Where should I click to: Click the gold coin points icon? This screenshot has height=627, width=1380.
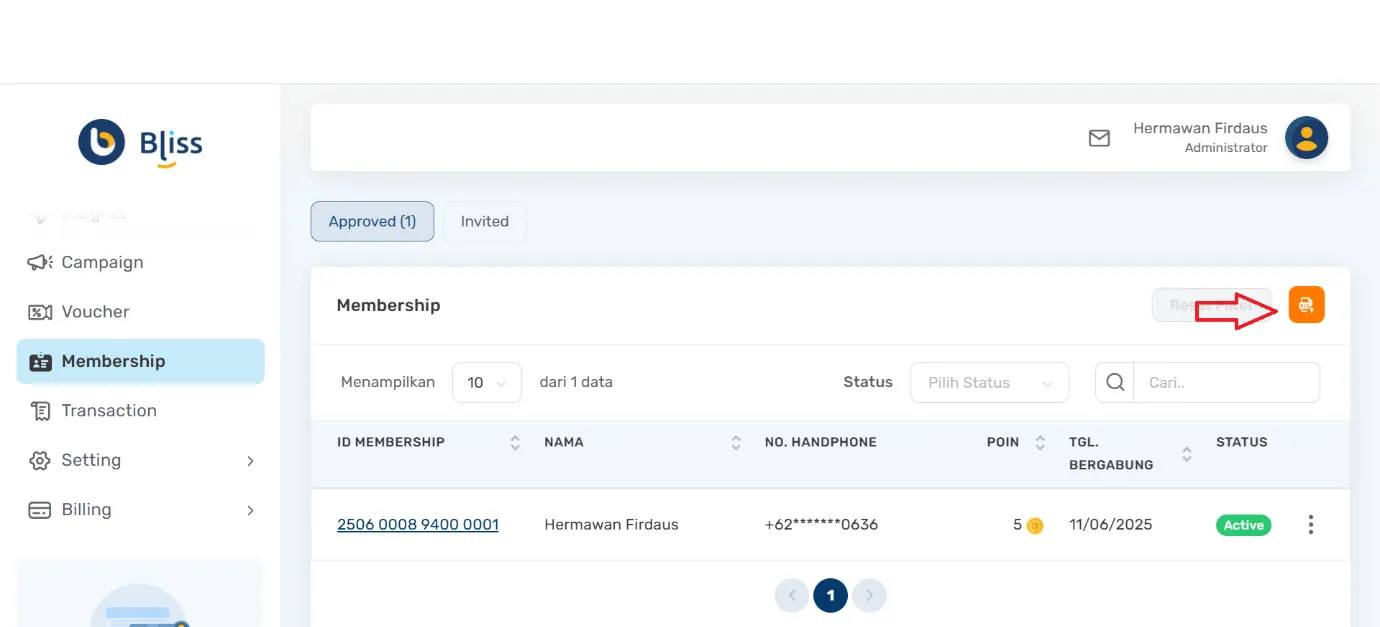coord(1035,525)
